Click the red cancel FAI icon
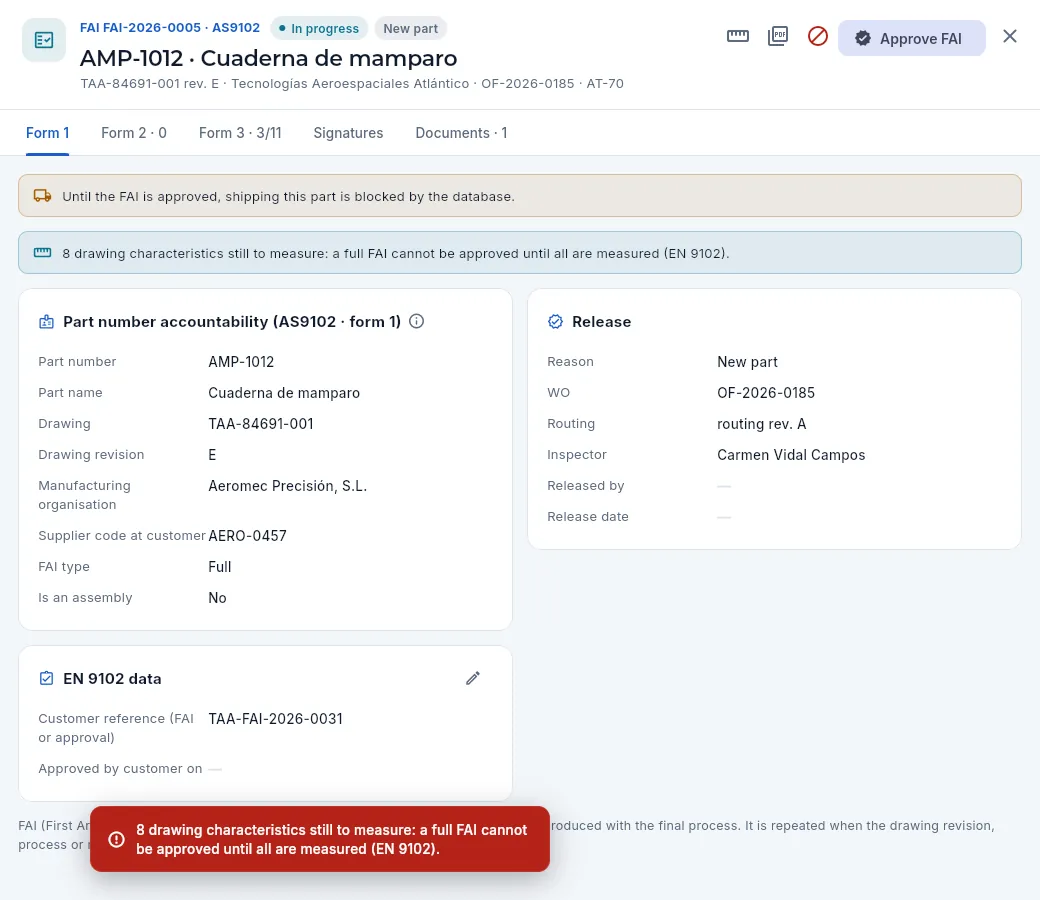 click(x=817, y=36)
